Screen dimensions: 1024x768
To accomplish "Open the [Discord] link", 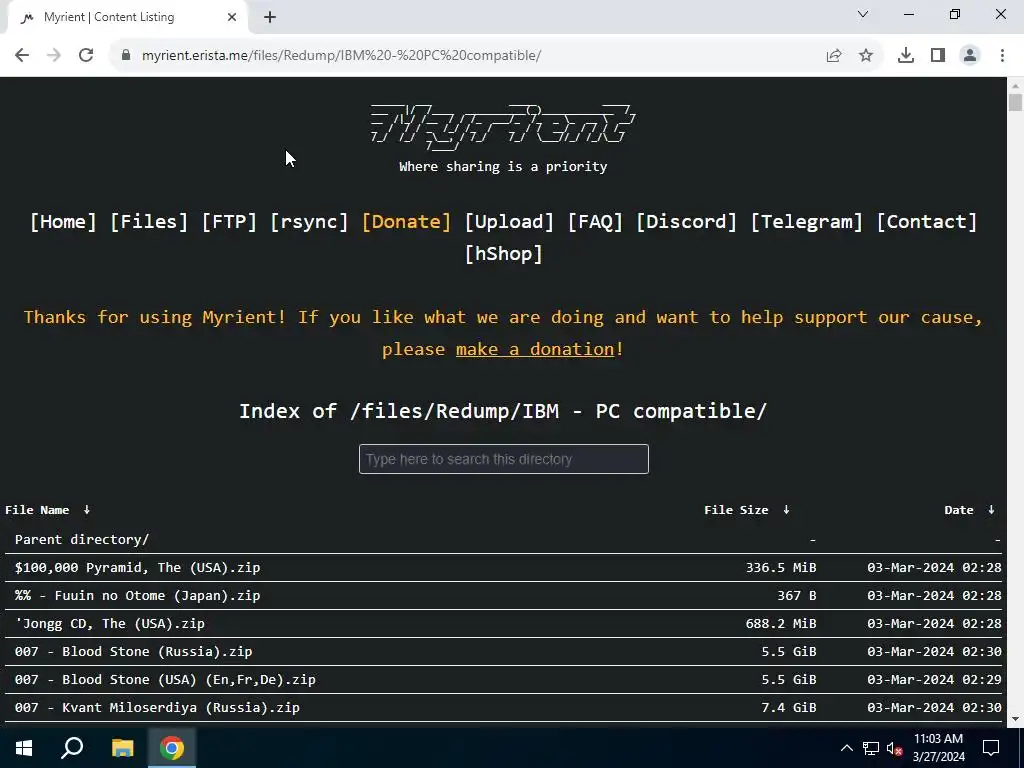I will click(x=686, y=221).
